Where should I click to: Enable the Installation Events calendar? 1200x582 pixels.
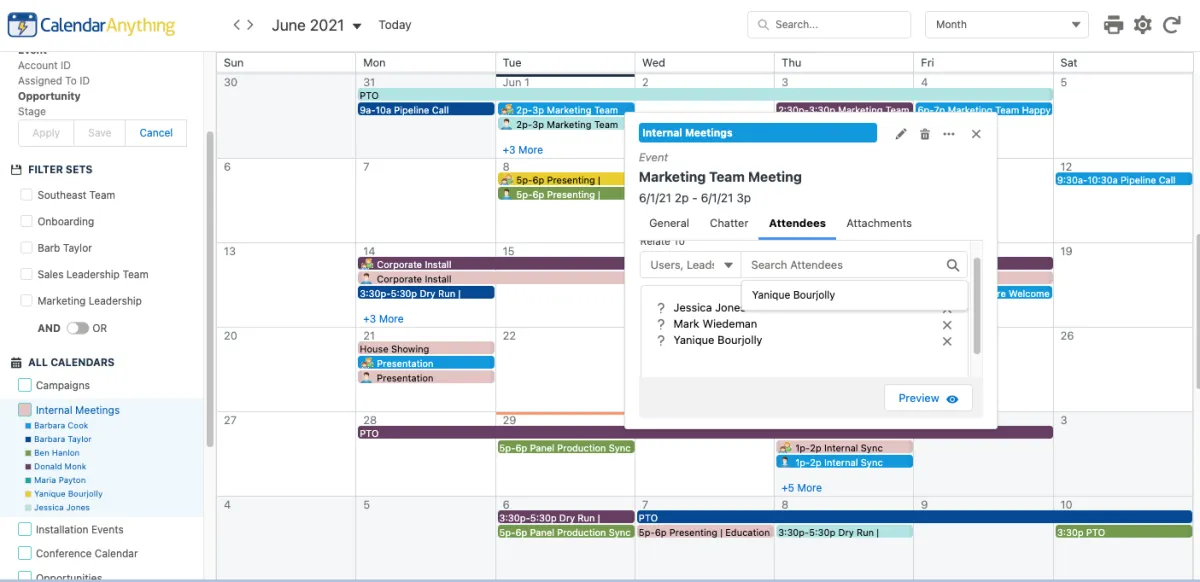[x=25, y=529]
